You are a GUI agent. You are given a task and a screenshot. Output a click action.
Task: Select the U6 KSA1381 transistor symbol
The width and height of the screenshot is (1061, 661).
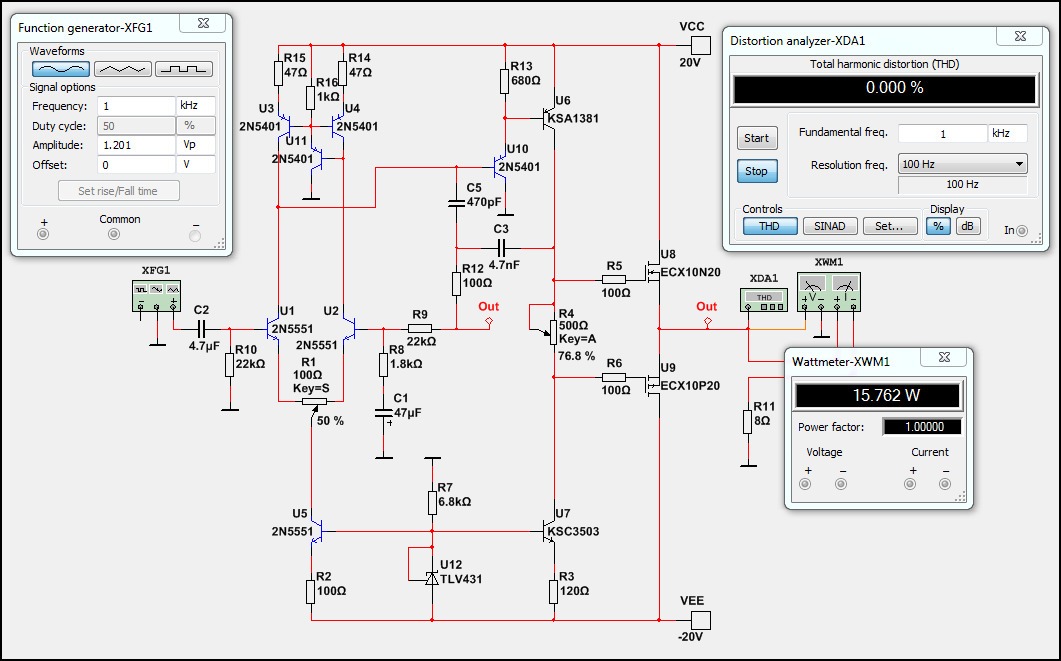click(549, 118)
